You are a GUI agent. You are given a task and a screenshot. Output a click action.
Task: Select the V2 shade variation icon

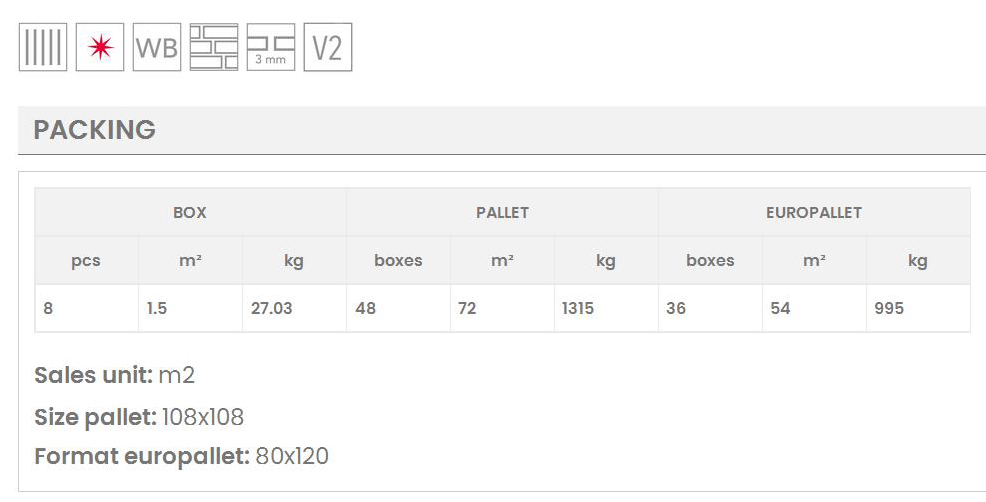coord(328,48)
